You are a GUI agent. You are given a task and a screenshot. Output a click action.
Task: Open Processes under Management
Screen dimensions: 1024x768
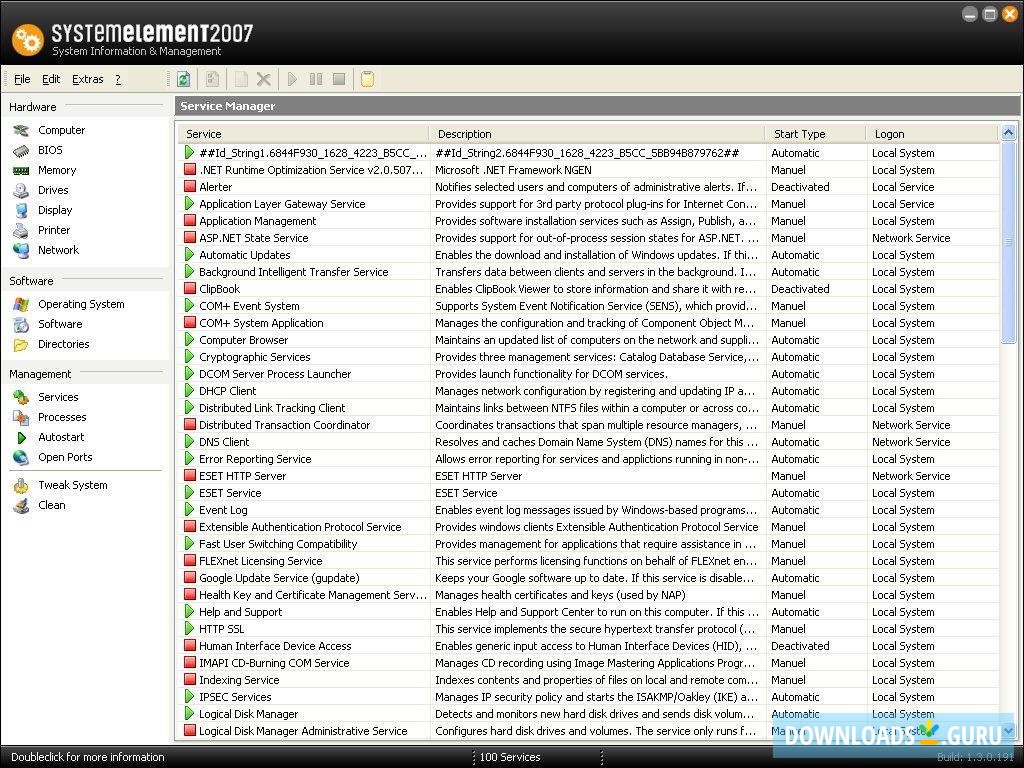coord(62,417)
